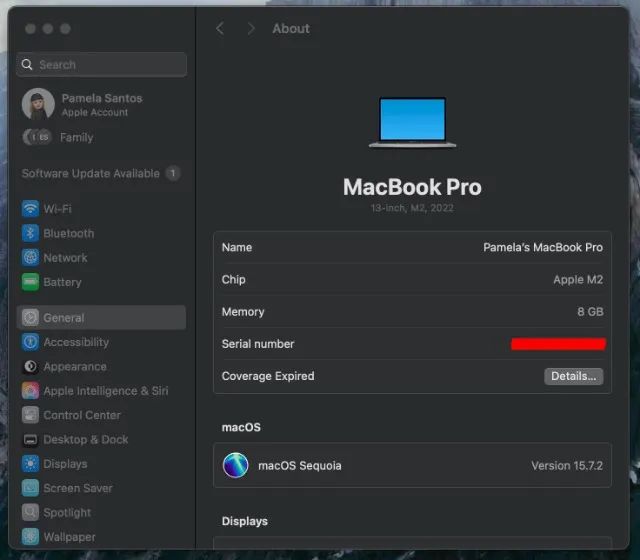Click the Software Update badge showing 1
This screenshot has height=560, width=640.
[173, 173]
